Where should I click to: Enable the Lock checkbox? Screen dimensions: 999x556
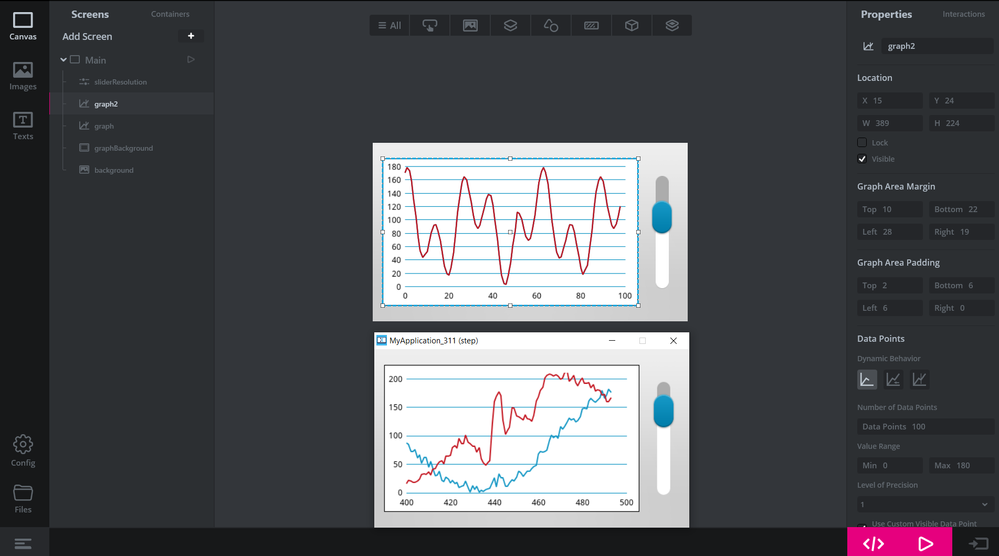tap(862, 143)
